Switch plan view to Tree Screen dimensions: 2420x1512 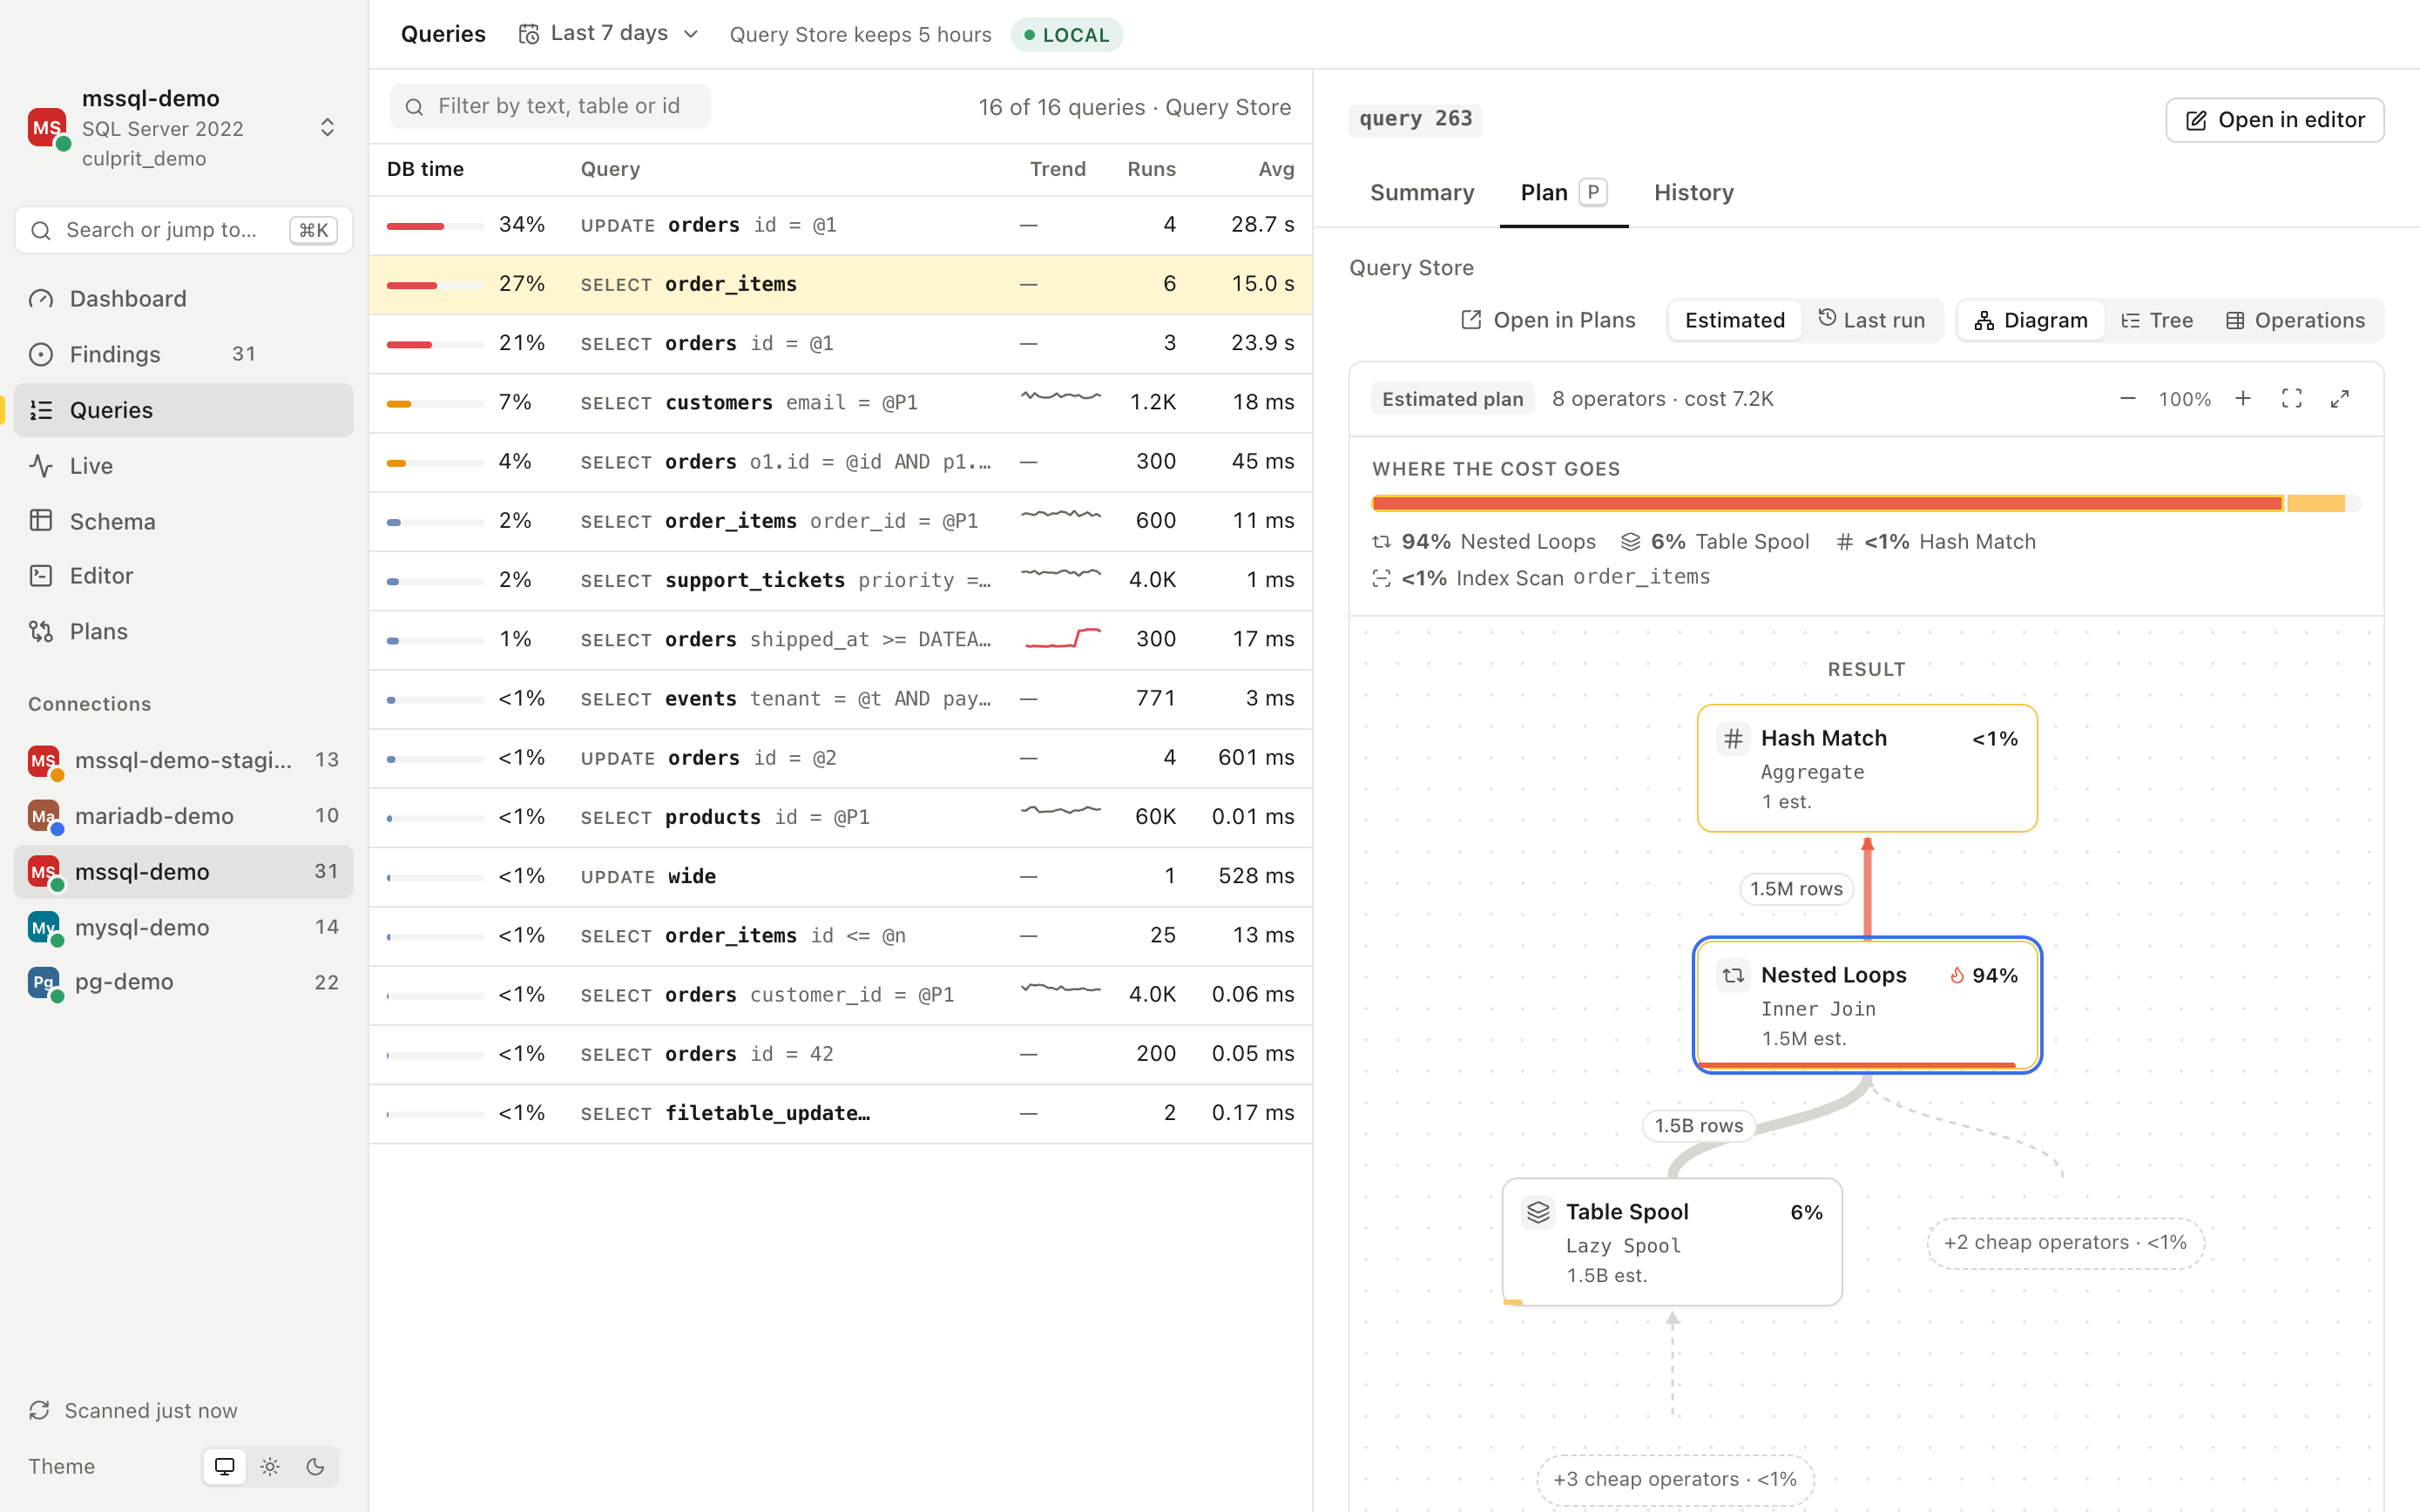coord(2157,320)
